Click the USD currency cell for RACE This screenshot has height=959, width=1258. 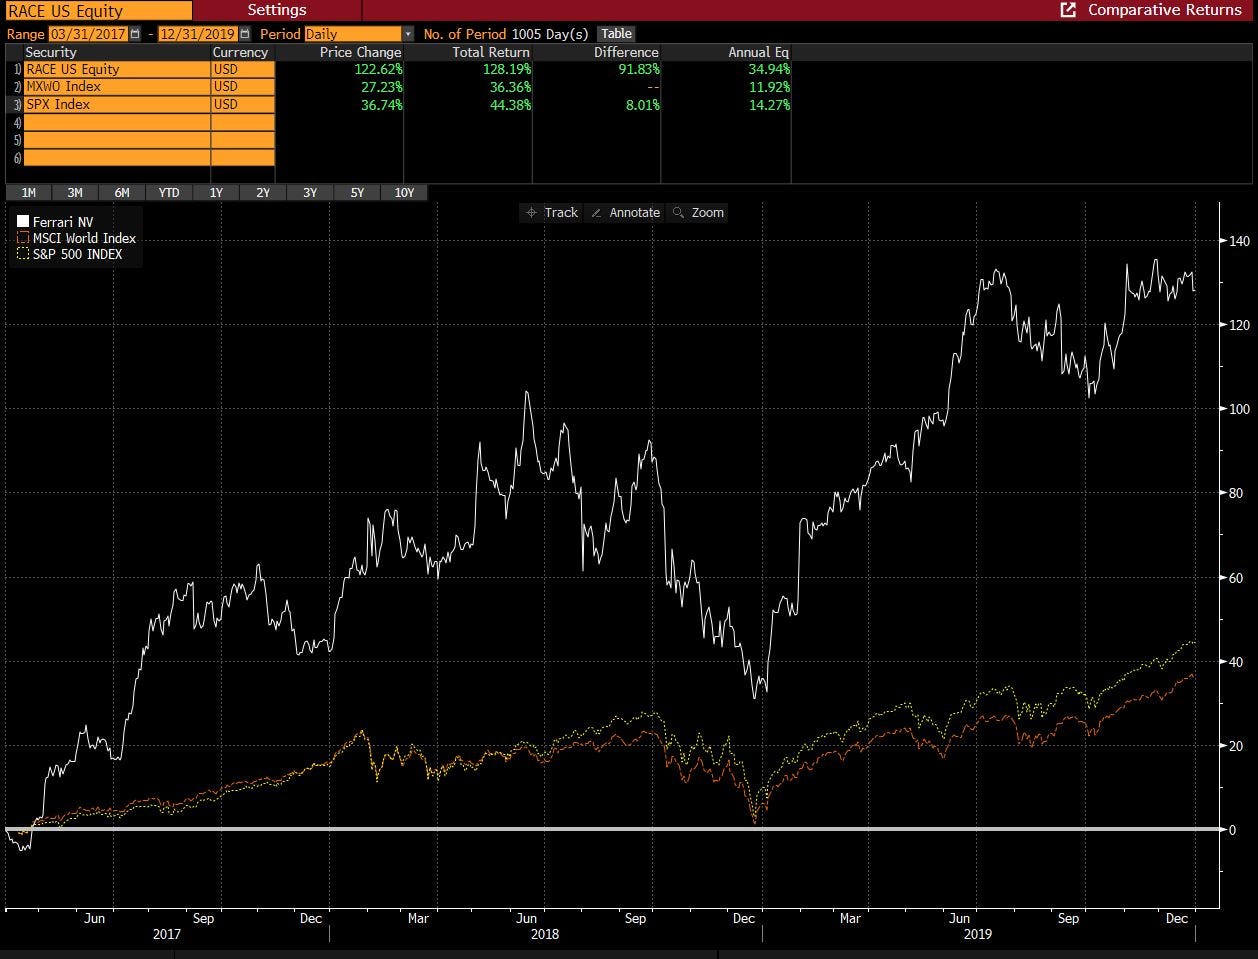(242, 69)
